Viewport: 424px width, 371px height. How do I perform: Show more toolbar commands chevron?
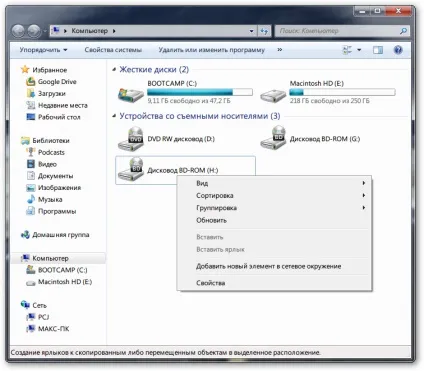point(280,50)
